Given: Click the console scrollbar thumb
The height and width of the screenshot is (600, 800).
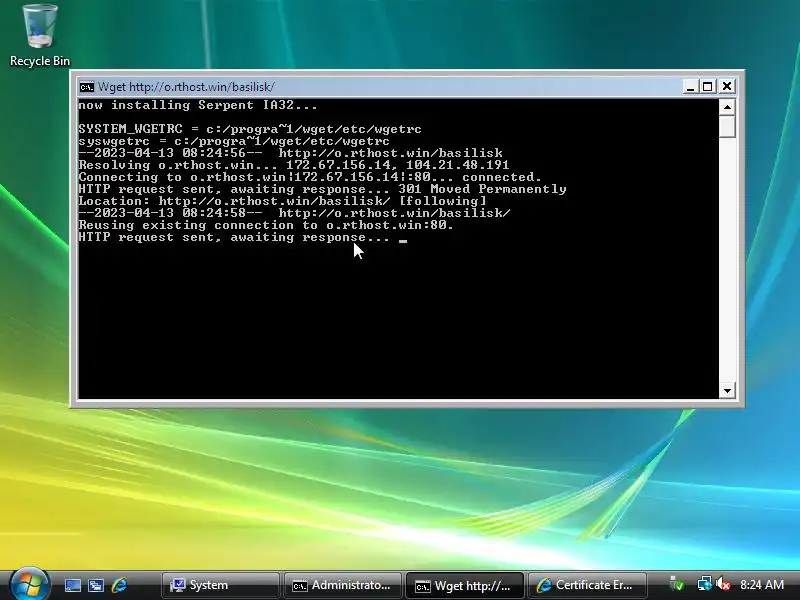Looking at the screenshot, I should click(x=727, y=126).
